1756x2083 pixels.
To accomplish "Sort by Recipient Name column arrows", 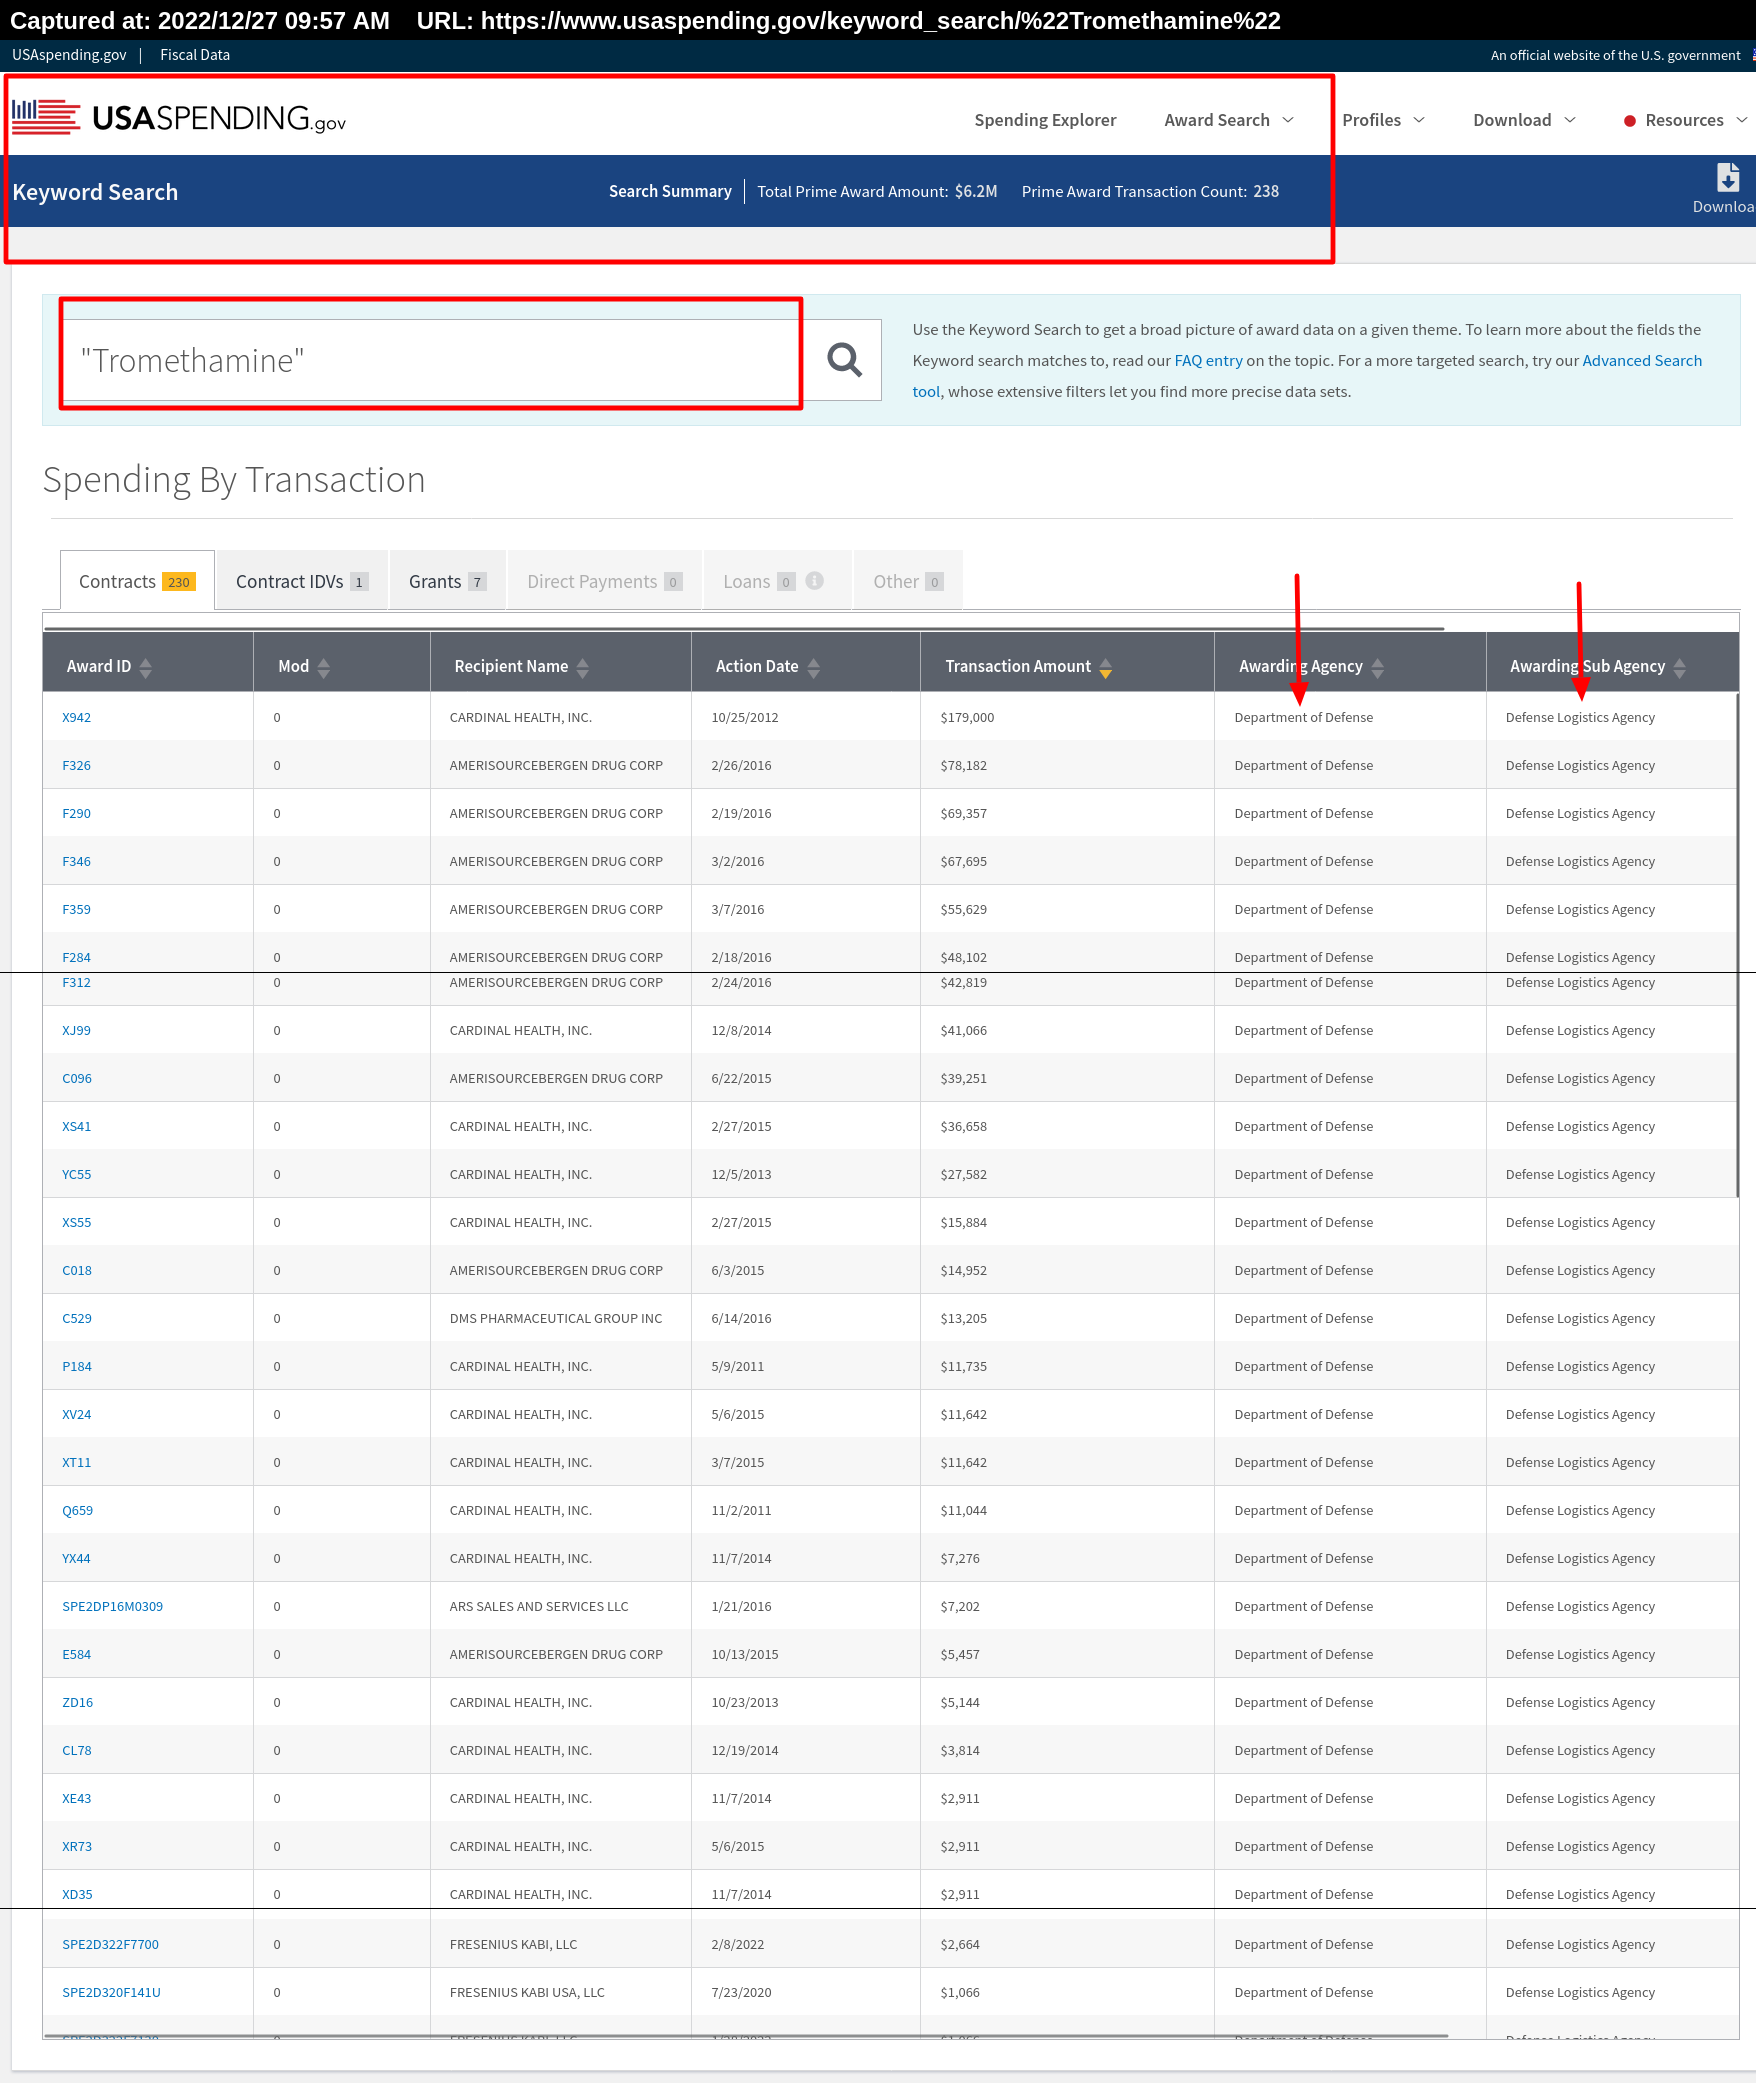I will (x=583, y=667).
